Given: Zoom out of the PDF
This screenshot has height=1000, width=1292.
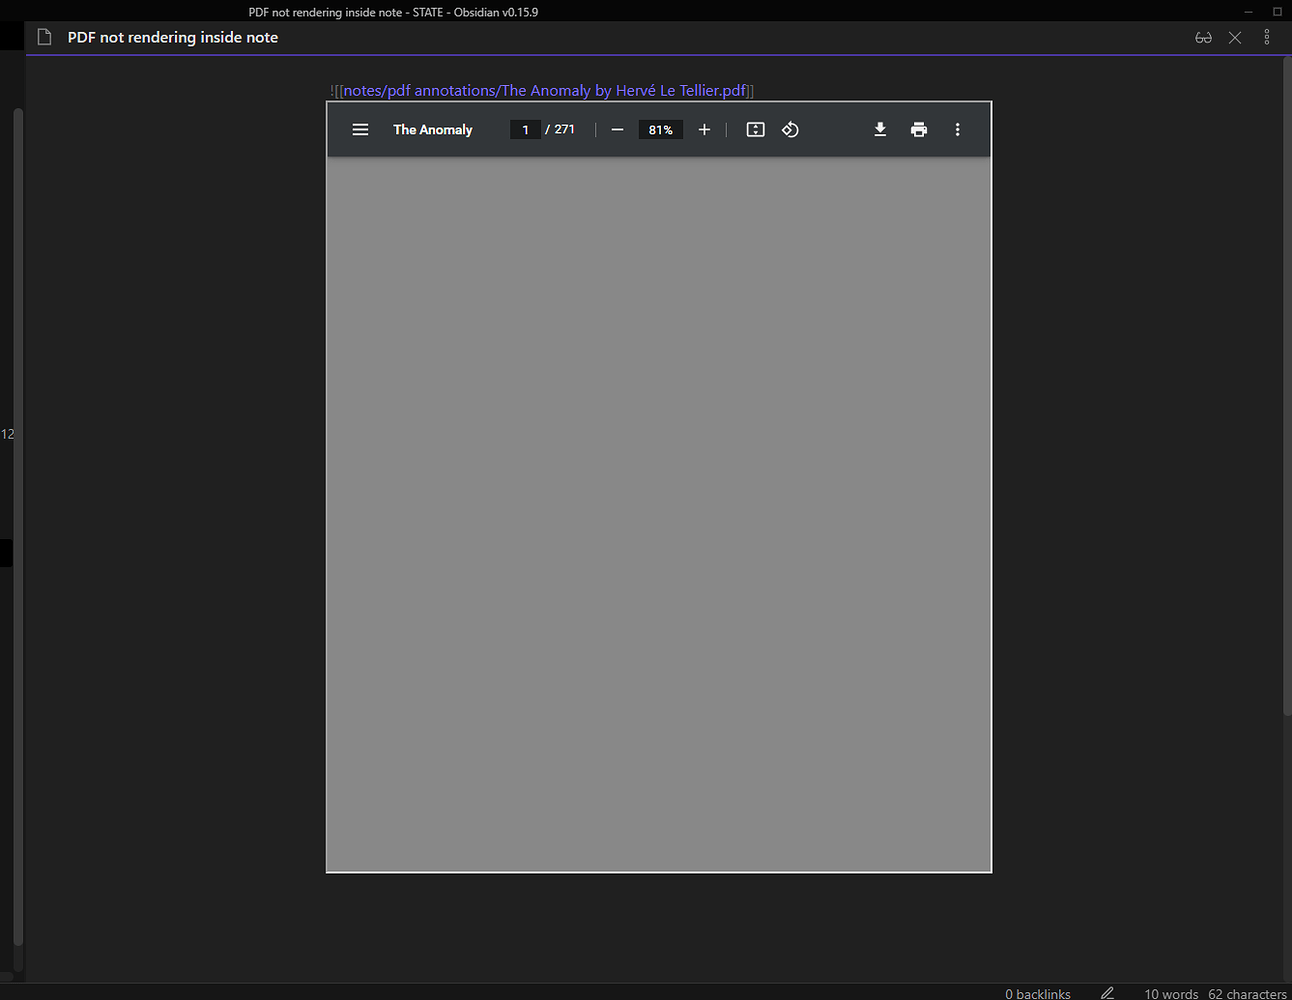Looking at the screenshot, I should [617, 129].
